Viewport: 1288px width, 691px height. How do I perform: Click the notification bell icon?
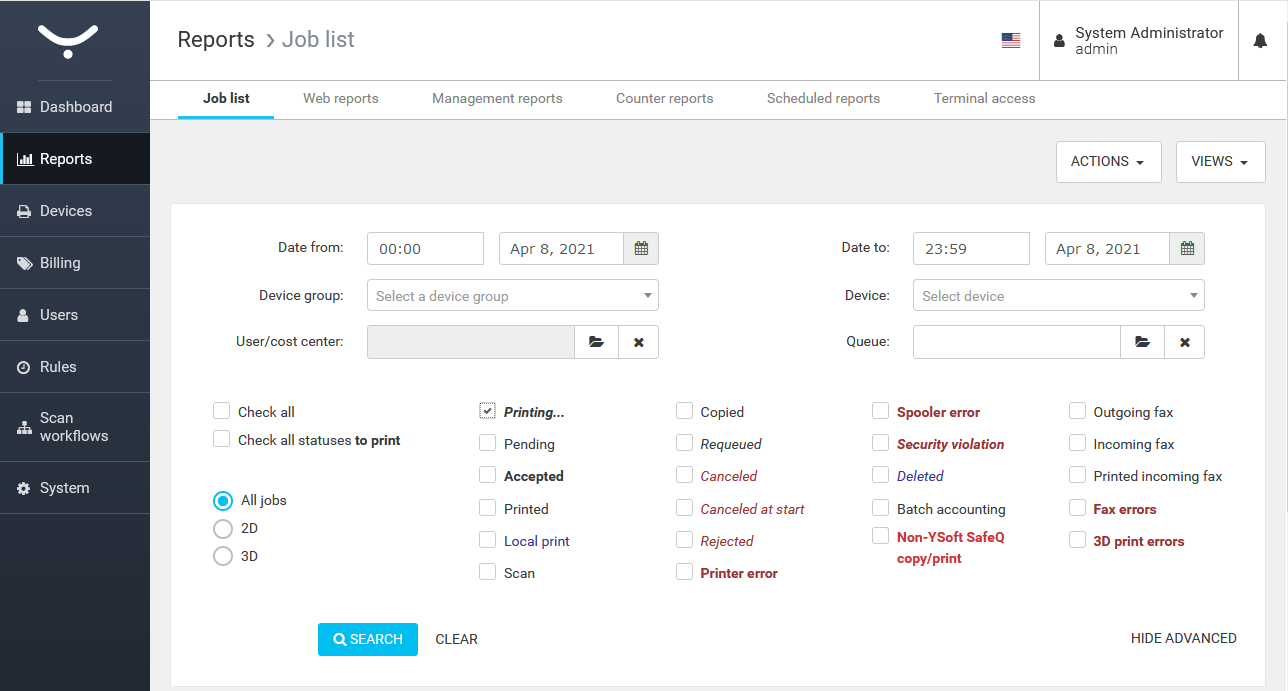1260,41
